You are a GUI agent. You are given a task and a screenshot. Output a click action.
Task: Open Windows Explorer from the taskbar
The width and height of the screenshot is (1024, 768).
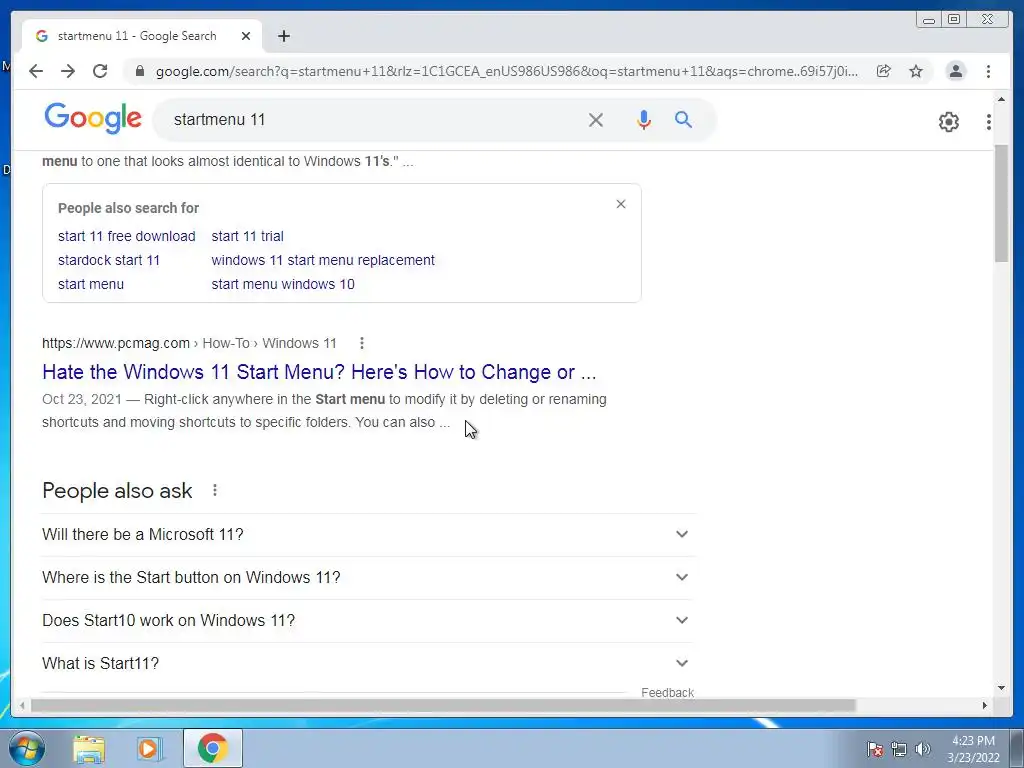(89, 748)
